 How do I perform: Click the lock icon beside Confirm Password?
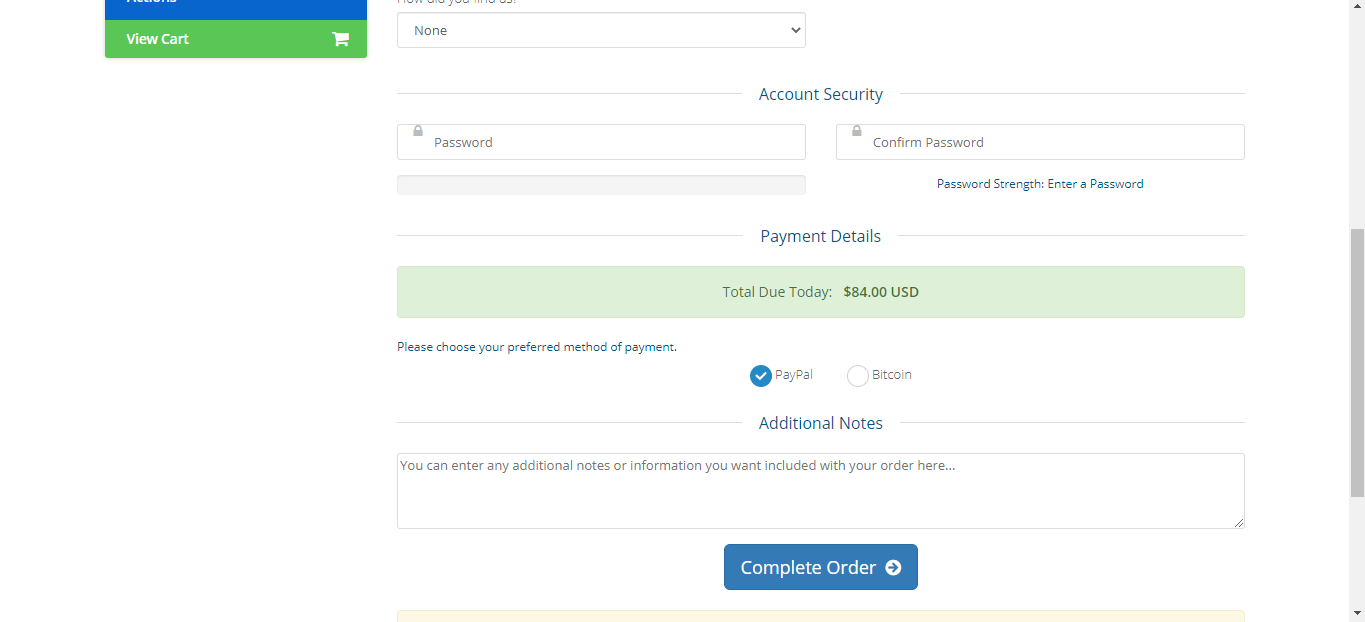(857, 131)
